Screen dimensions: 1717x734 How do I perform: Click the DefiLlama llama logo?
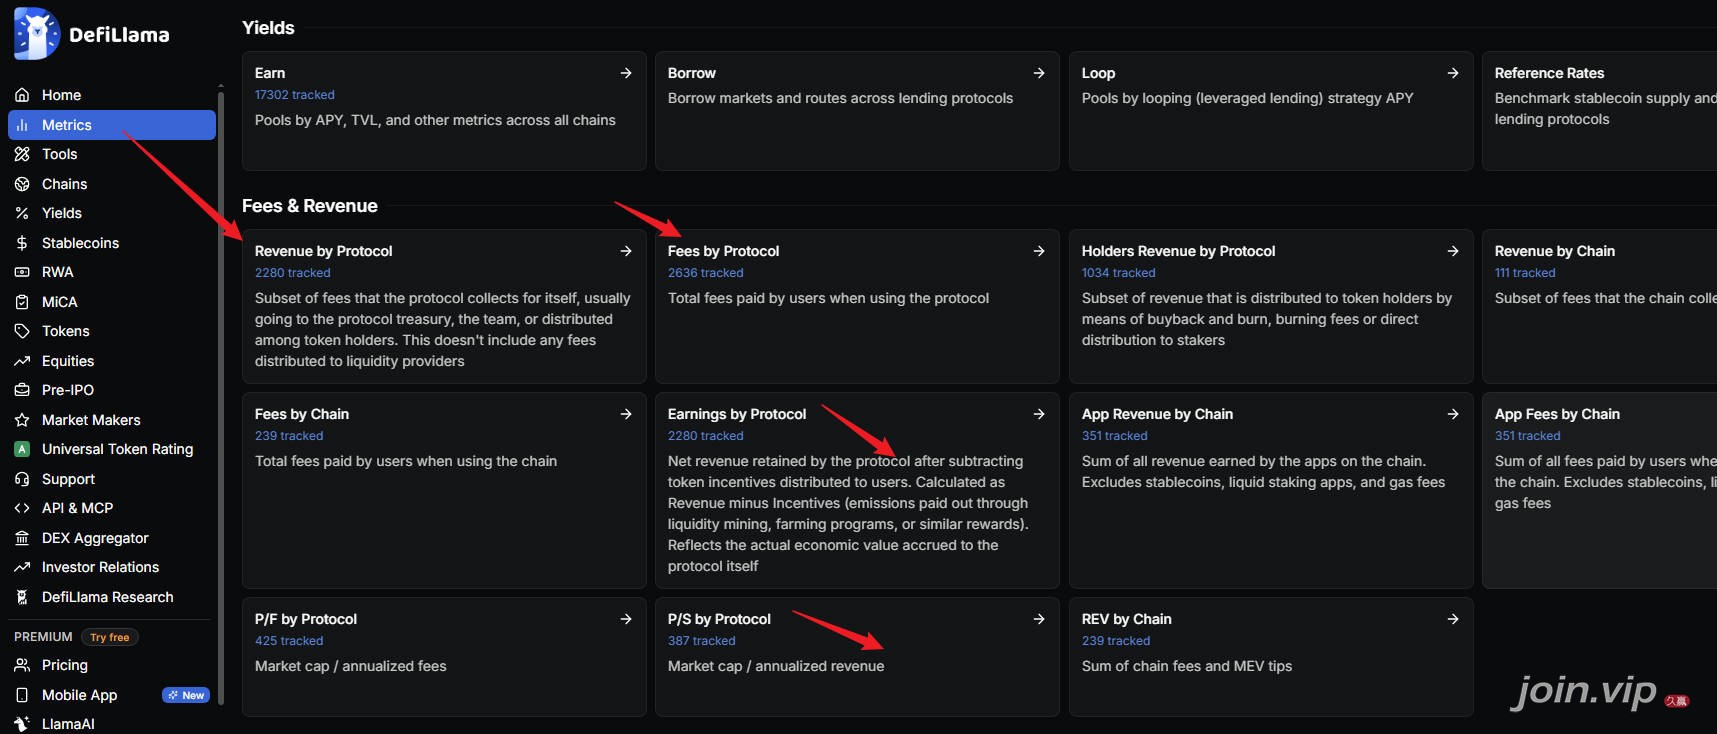(x=37, y=34)
